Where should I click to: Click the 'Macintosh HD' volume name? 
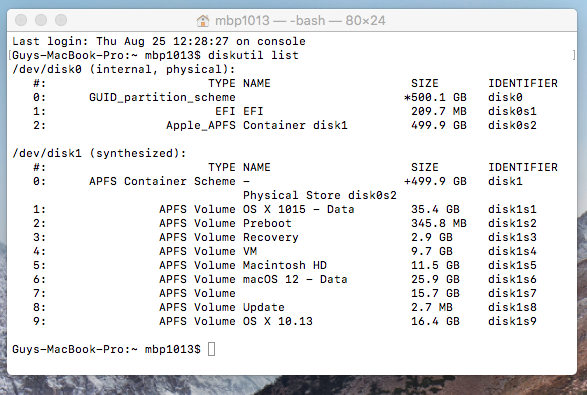tap(285, 265)
